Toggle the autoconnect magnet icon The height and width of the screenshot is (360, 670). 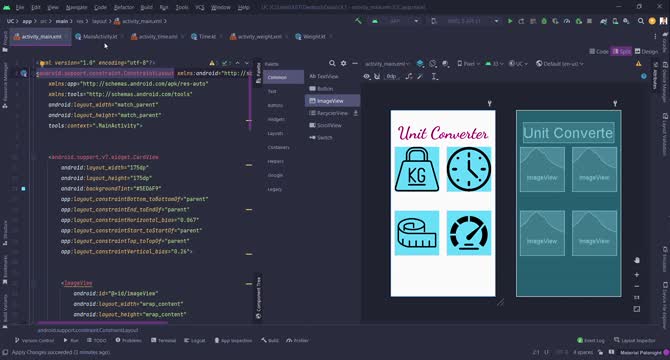pos(377,76)
